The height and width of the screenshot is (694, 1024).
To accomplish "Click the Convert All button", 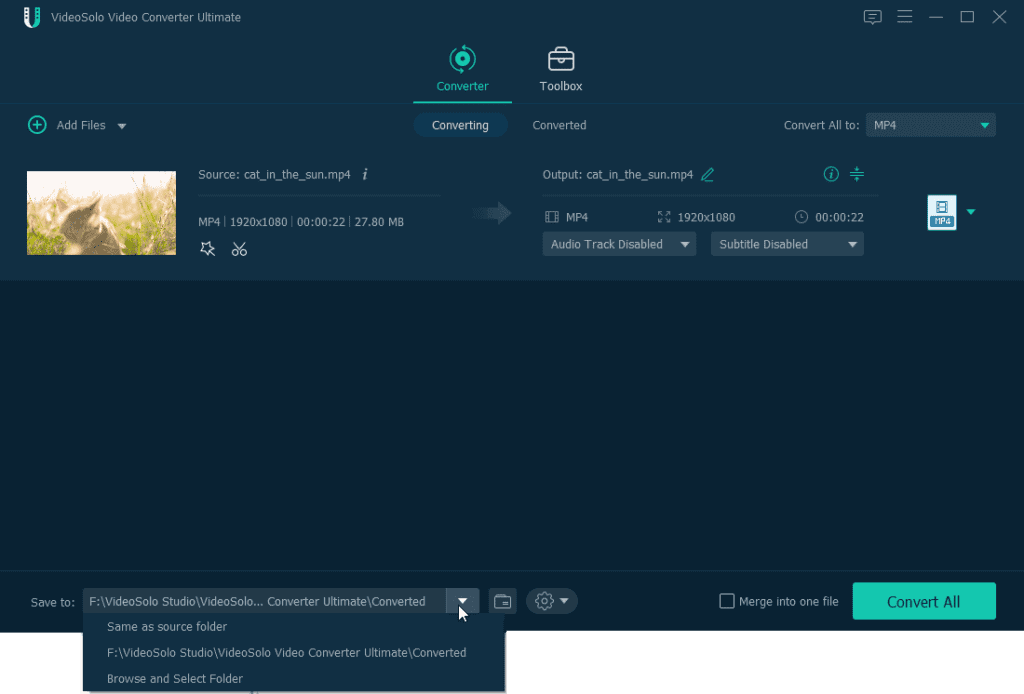I will pos(923,601).
